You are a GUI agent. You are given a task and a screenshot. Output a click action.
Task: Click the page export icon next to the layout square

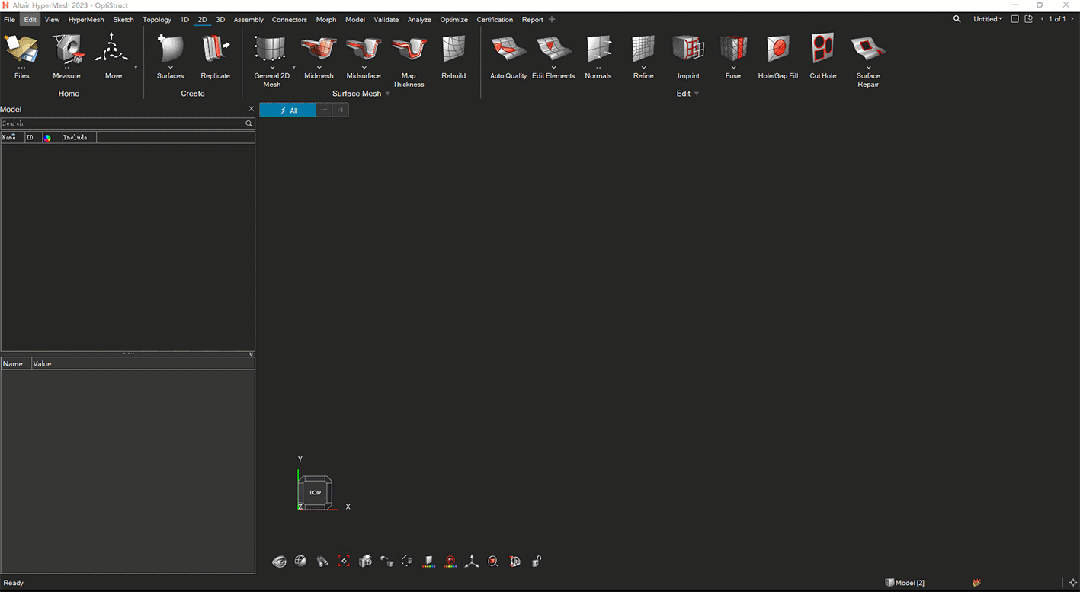(1028, 19)
